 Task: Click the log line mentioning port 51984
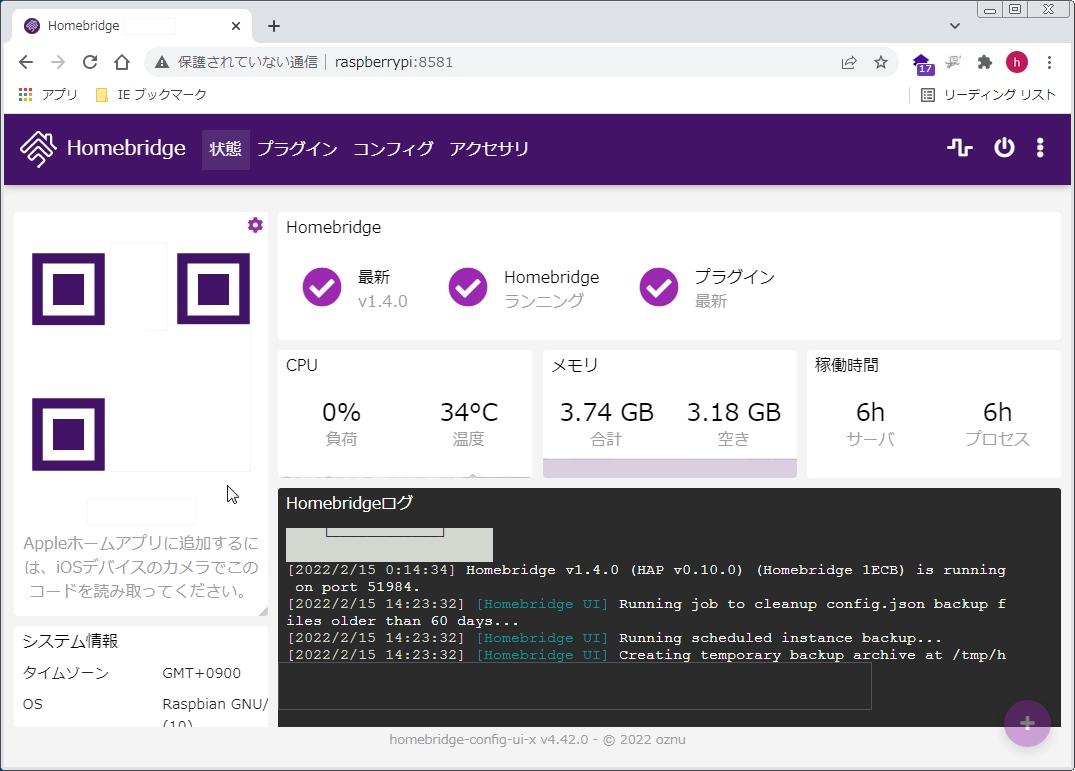click(x=646, y=578)
